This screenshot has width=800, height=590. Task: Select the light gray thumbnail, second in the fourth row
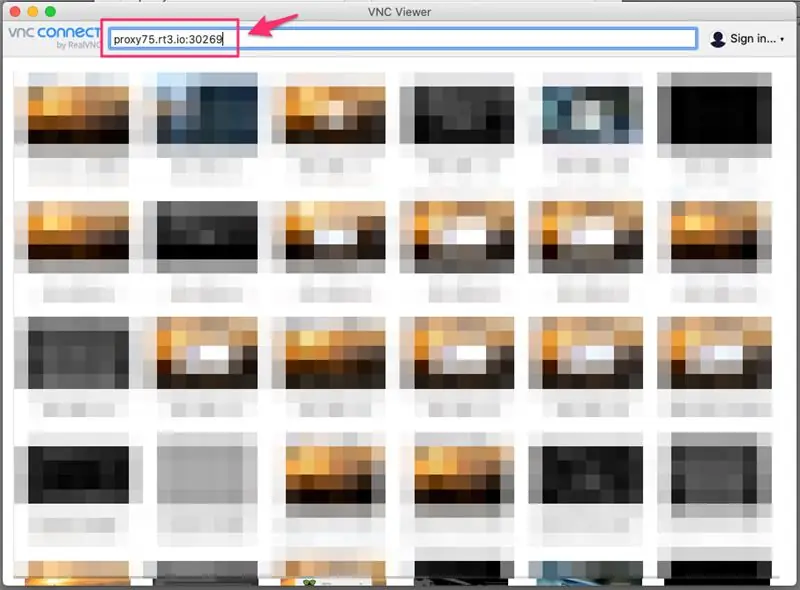(x=207, y=475)
